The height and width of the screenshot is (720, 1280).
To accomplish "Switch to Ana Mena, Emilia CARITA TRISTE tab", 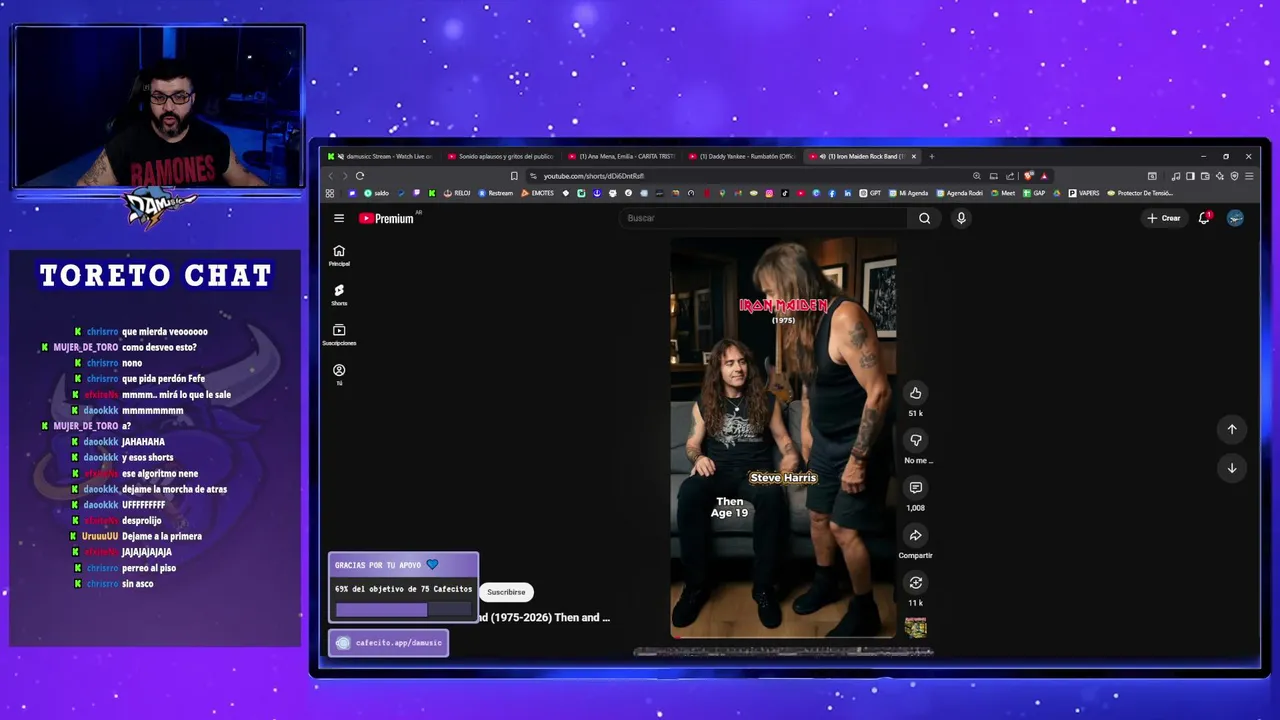I will click(623, 156).
